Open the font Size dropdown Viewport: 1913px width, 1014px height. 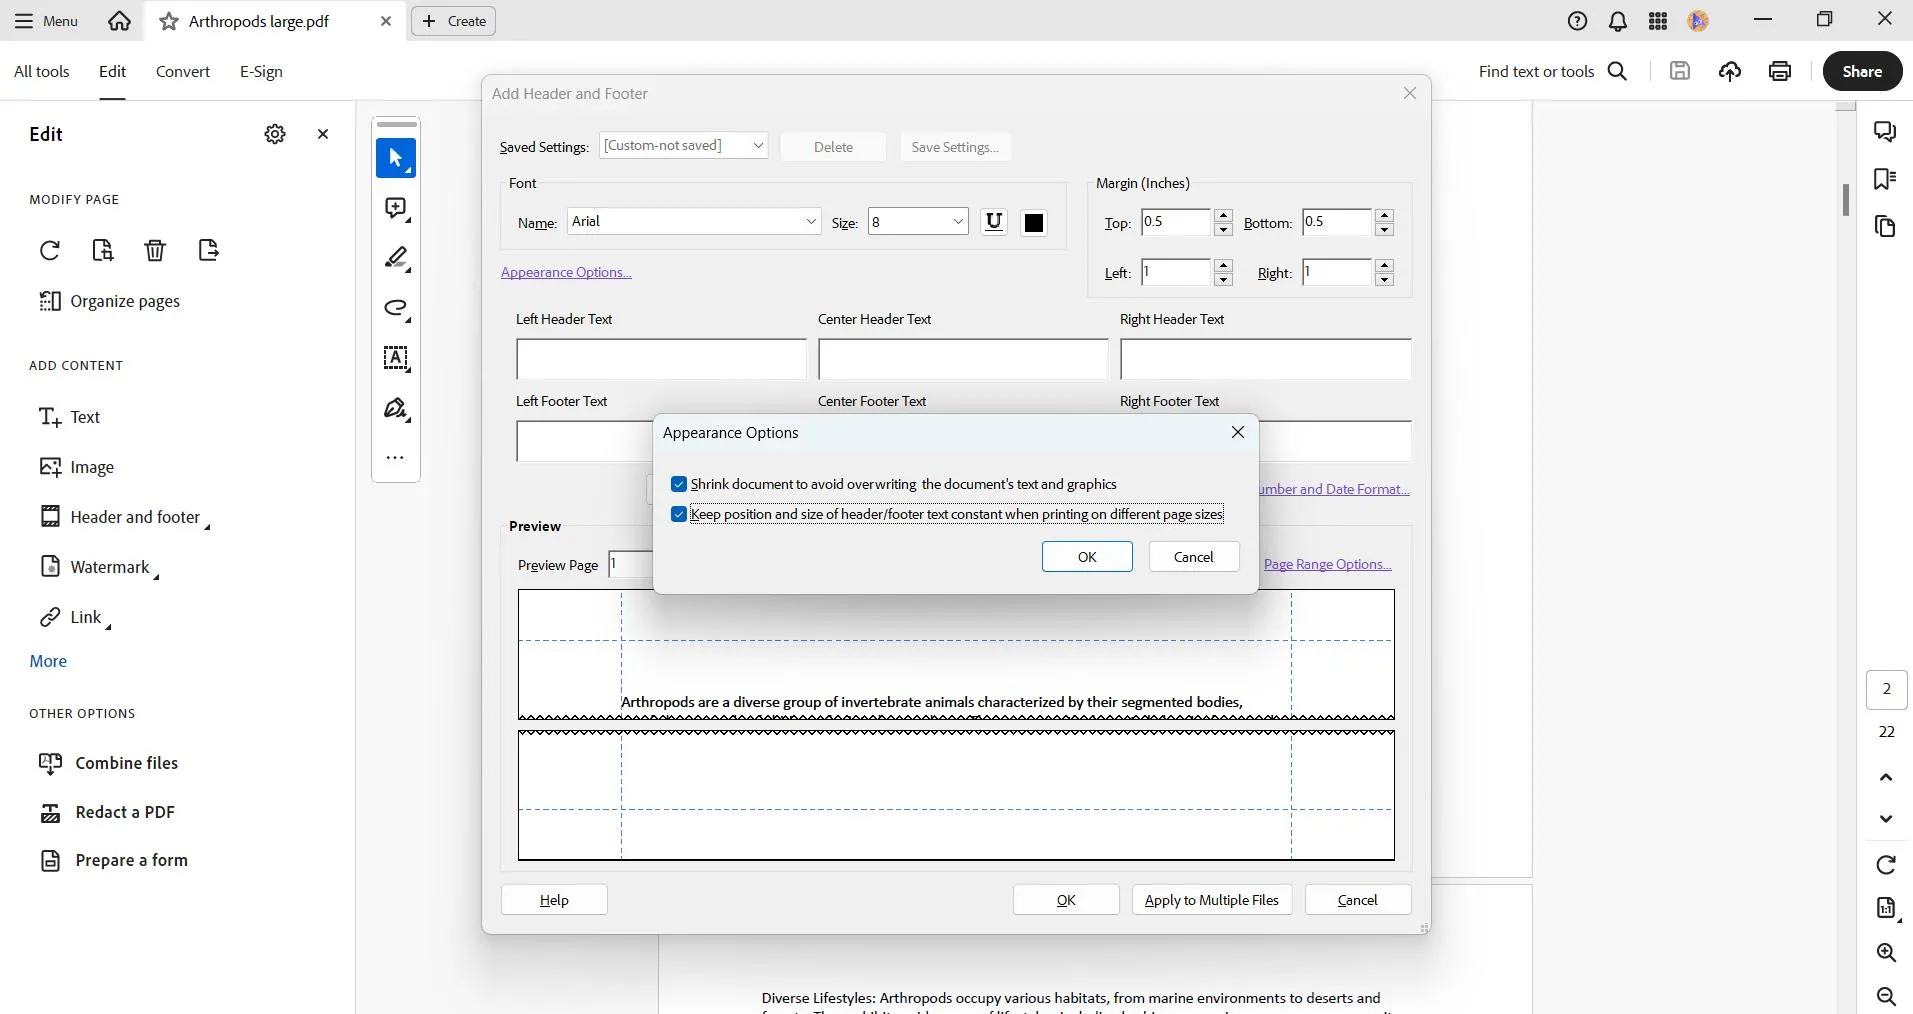point(957,221)
